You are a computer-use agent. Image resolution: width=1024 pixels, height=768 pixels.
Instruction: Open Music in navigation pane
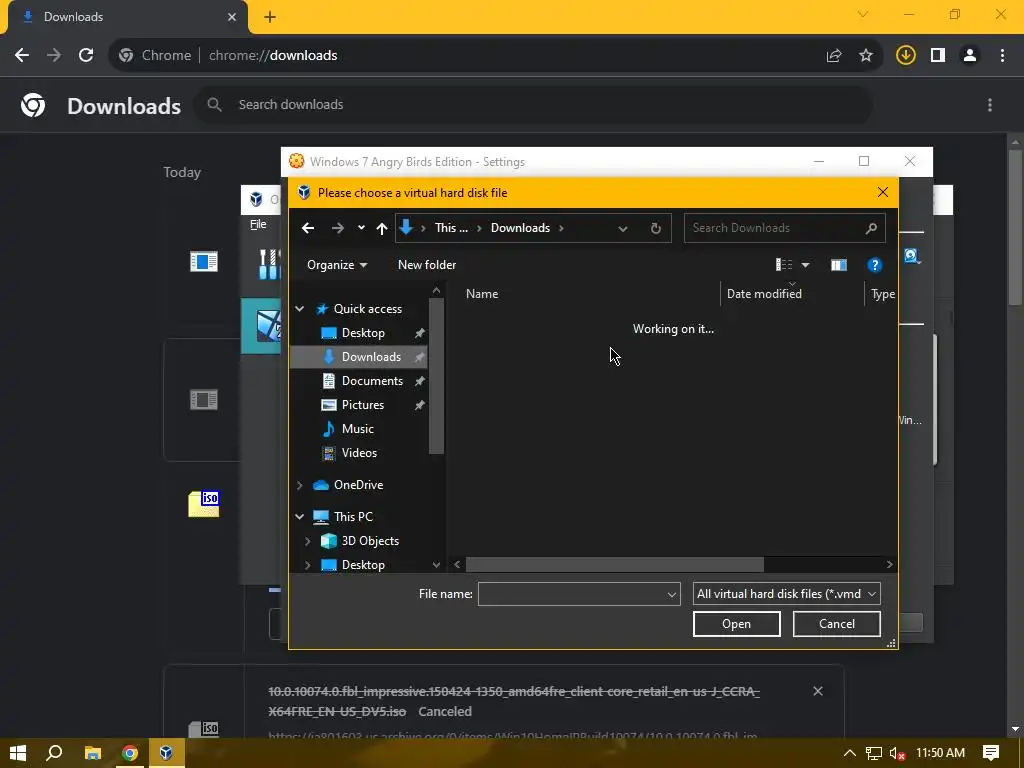pos(357,429)
